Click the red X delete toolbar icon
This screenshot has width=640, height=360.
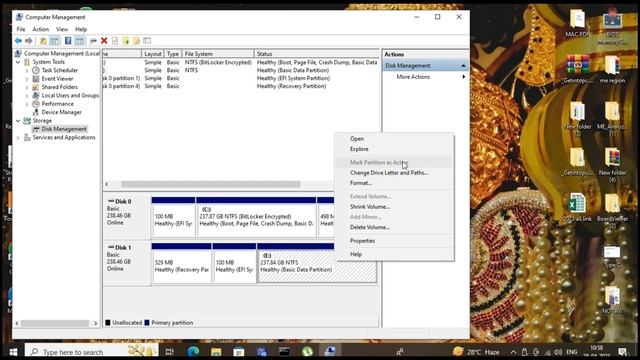pos(104,40)
